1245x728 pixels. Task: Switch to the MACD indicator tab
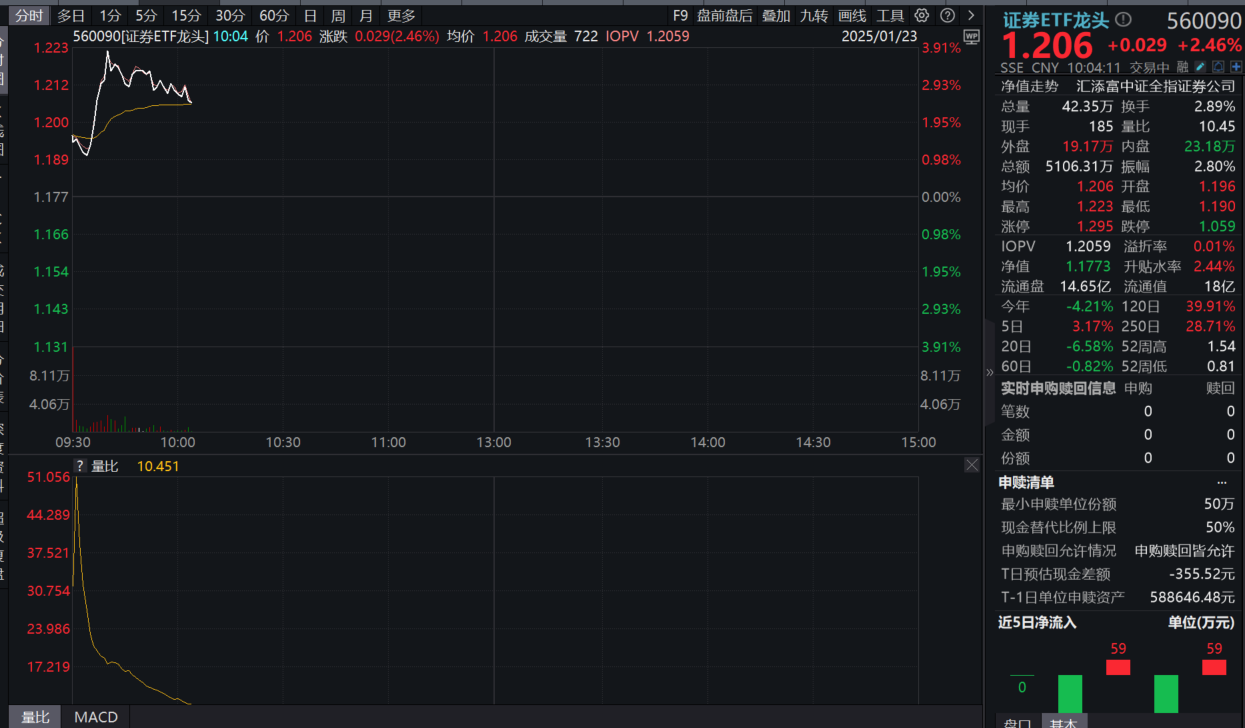[96, 717]
